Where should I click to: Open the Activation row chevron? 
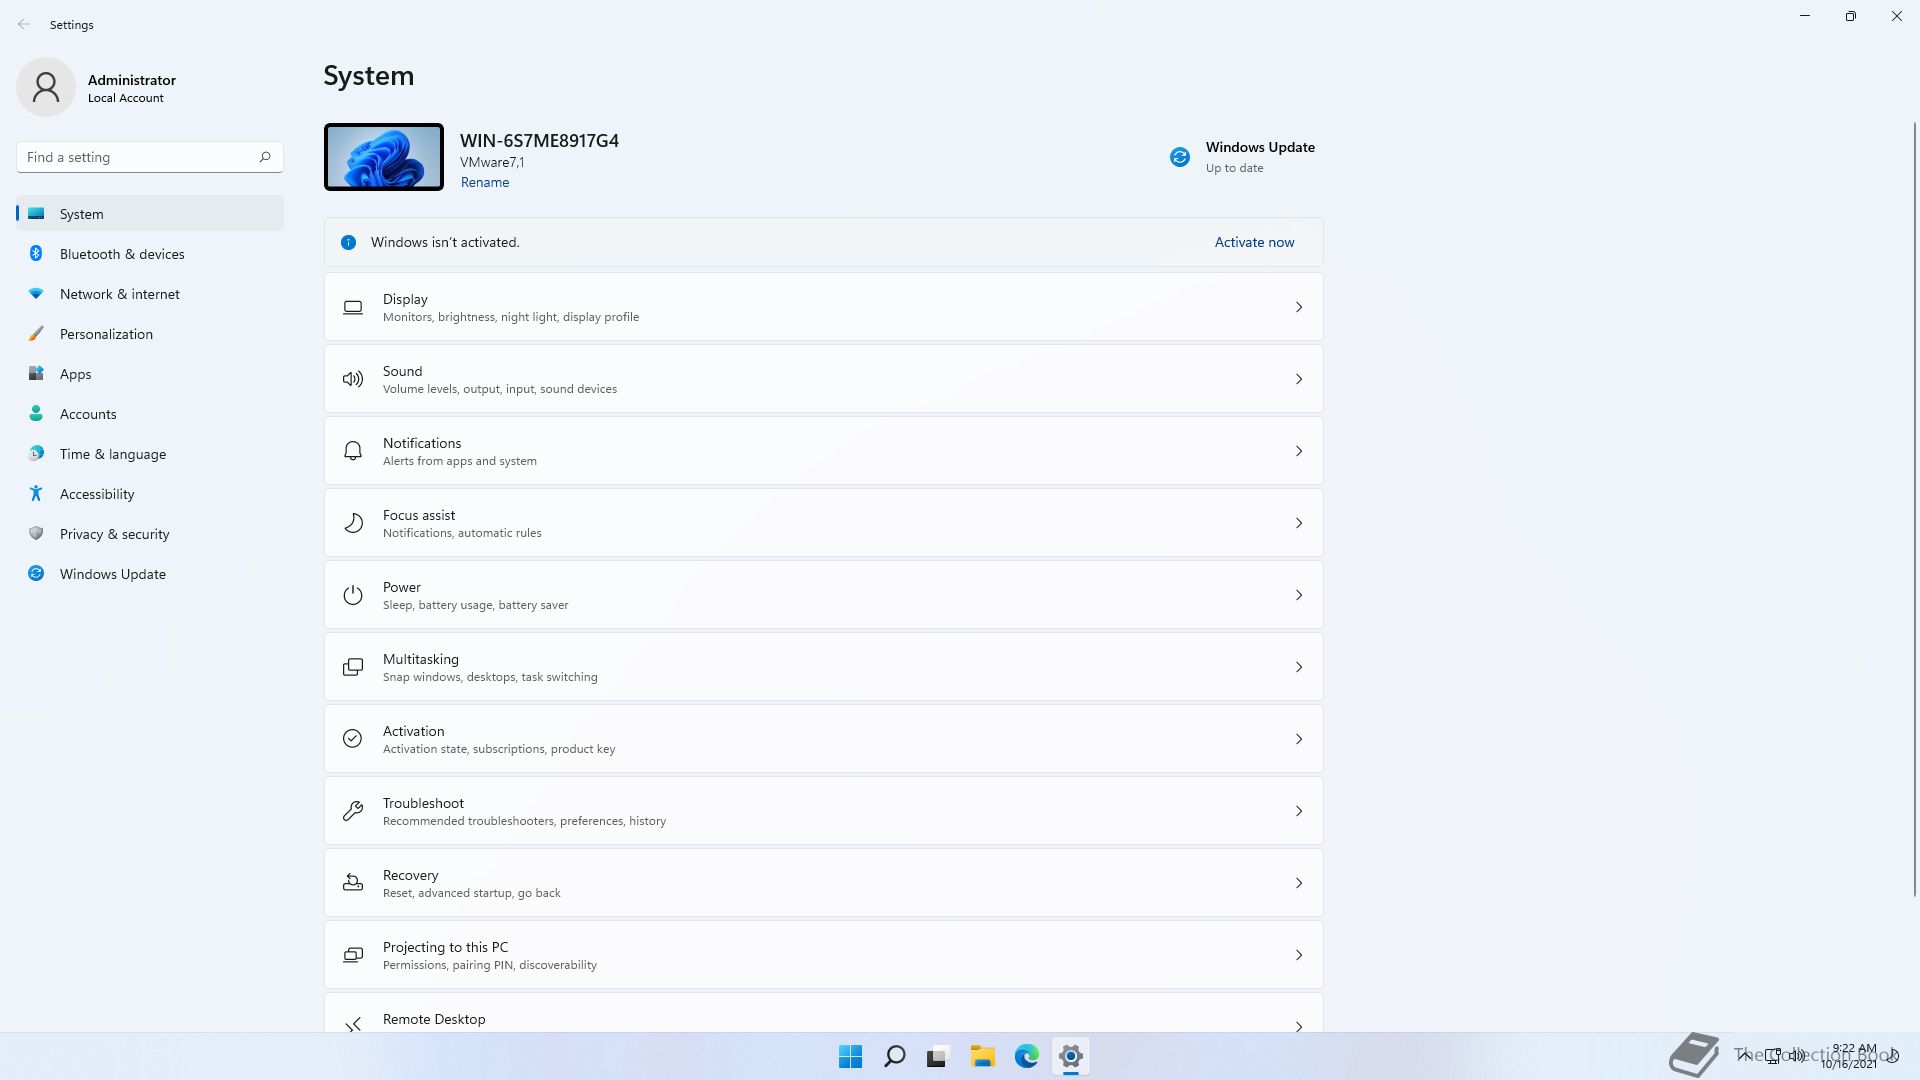[x=1298, y=739]
